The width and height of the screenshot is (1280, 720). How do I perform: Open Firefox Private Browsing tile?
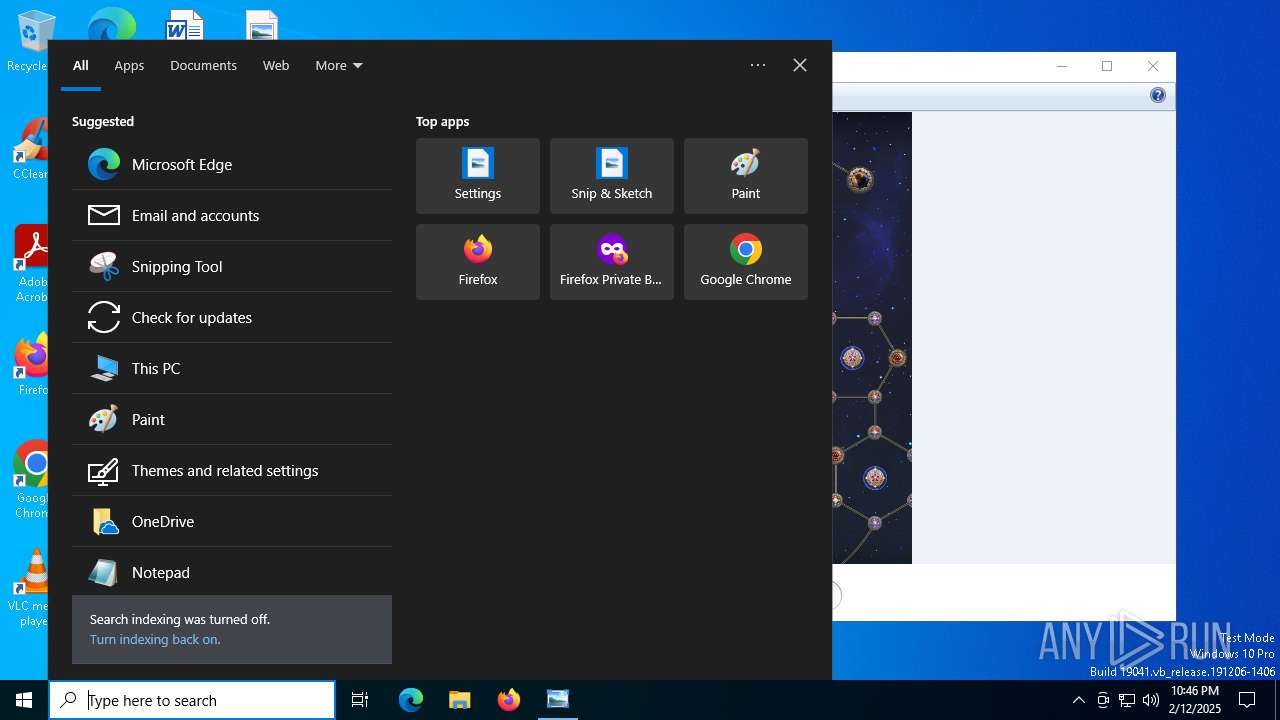tap(612, 262)
